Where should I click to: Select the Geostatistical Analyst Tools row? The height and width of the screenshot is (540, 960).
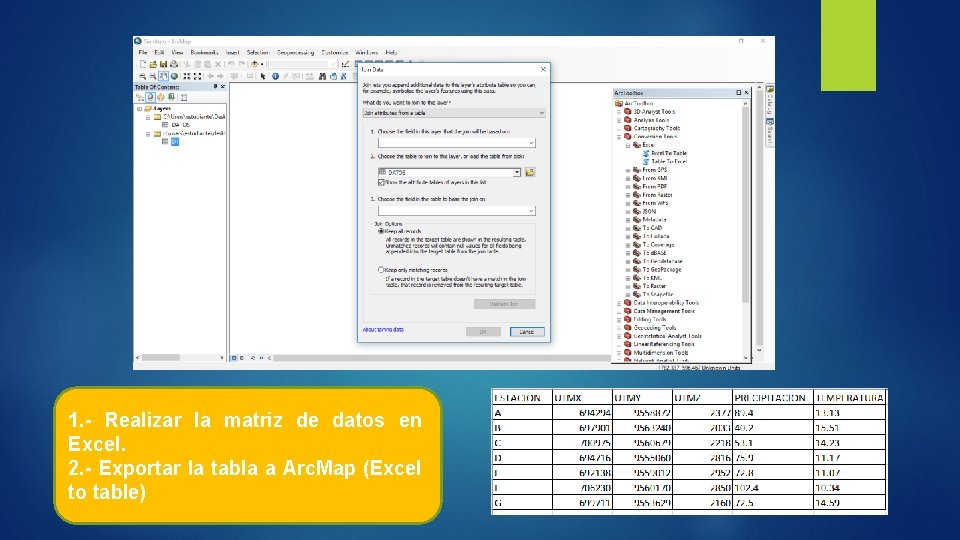pos(663,336)
